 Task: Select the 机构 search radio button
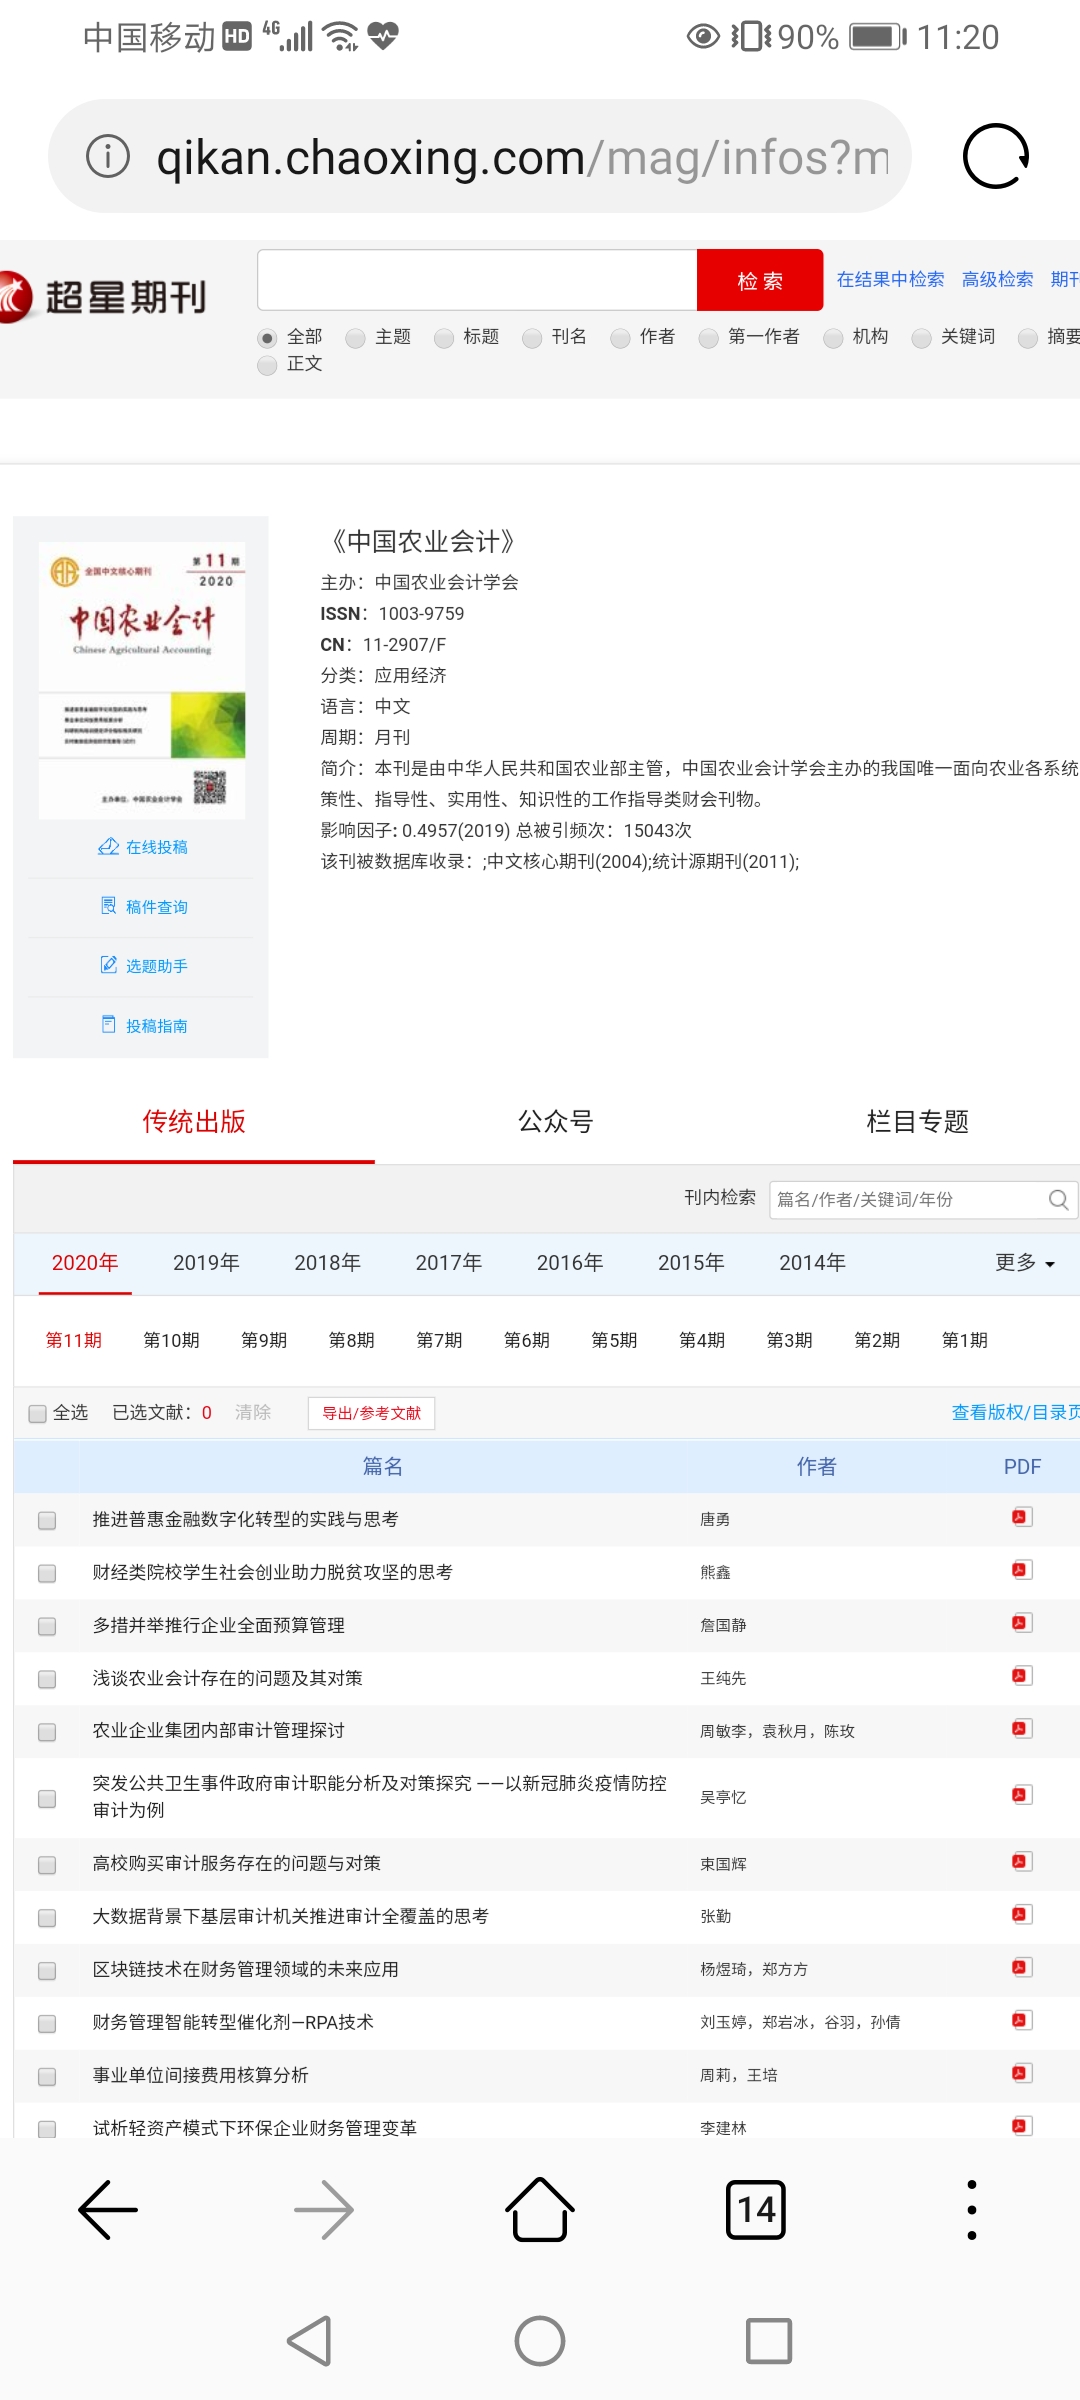(833, 338)
